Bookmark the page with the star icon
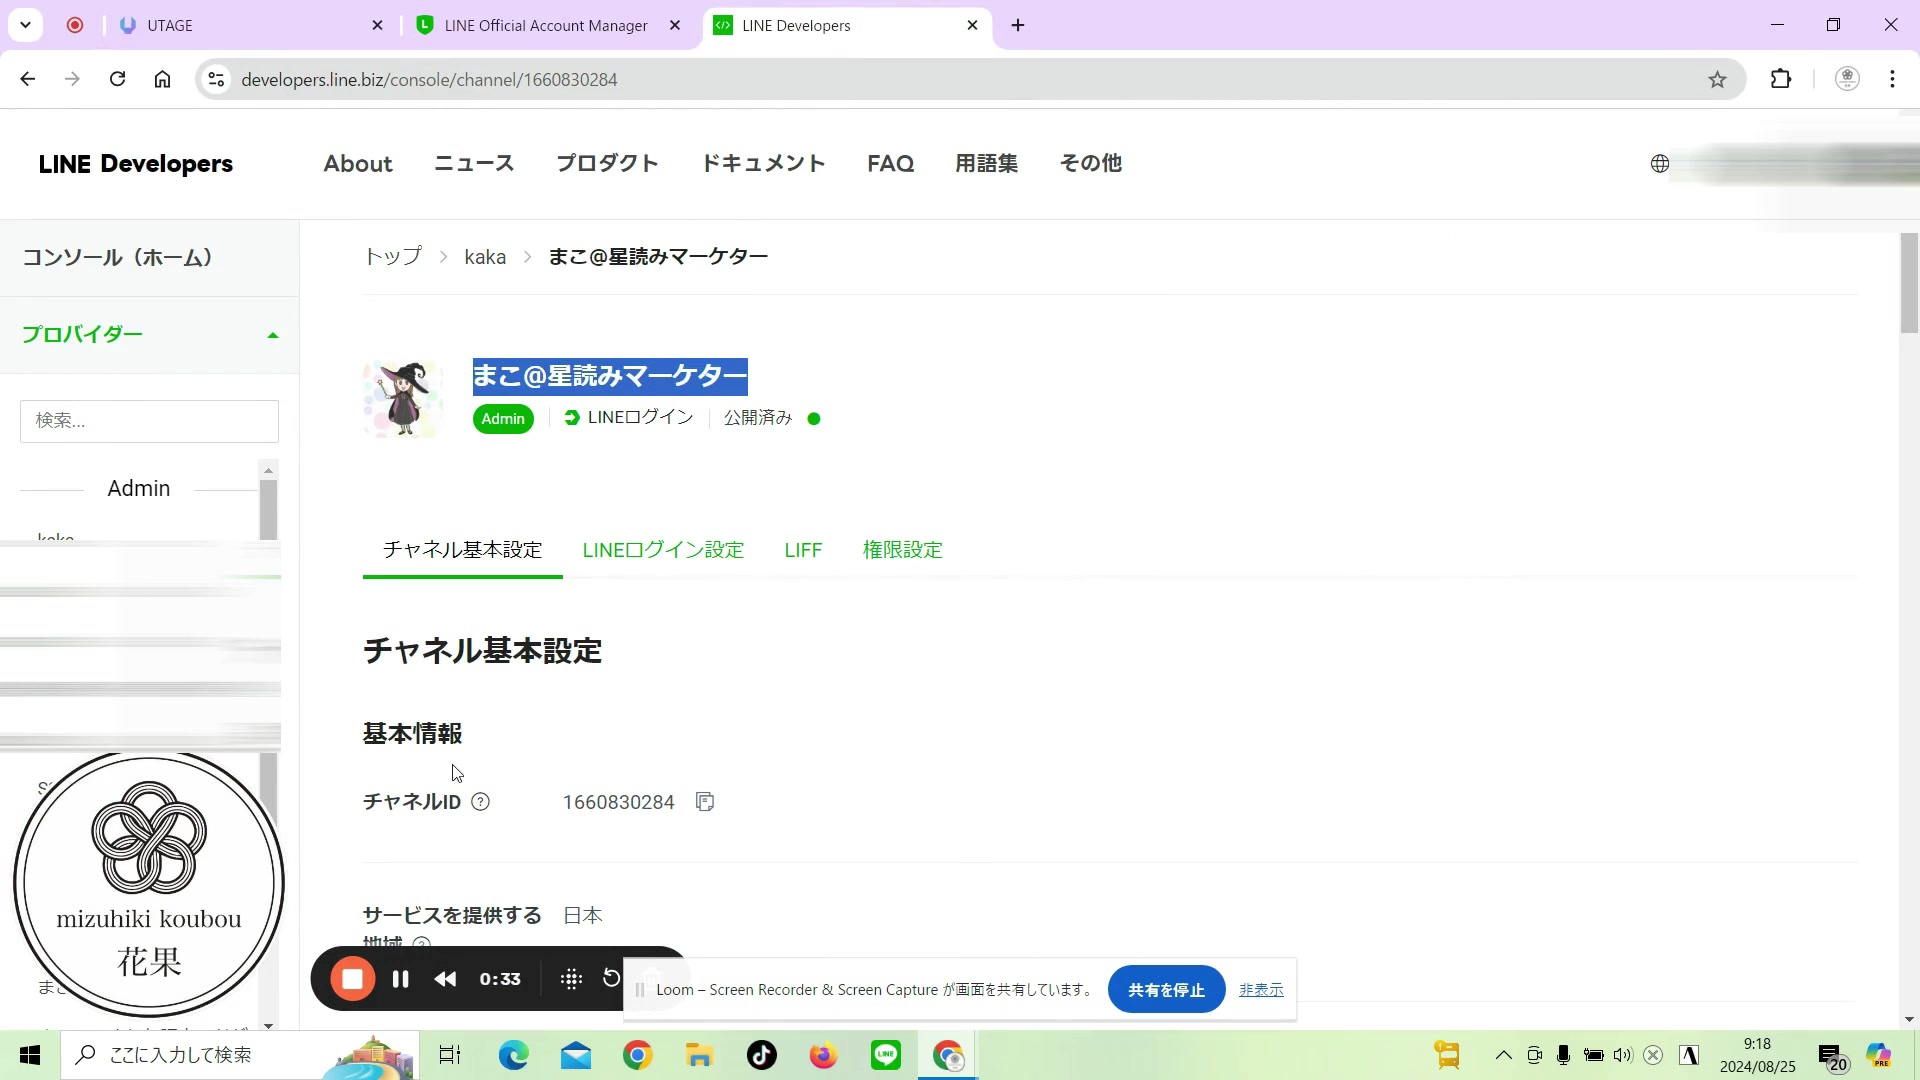Image resolution: width=1920 pixels, height=1080 pixels. tap(1717, 79)
